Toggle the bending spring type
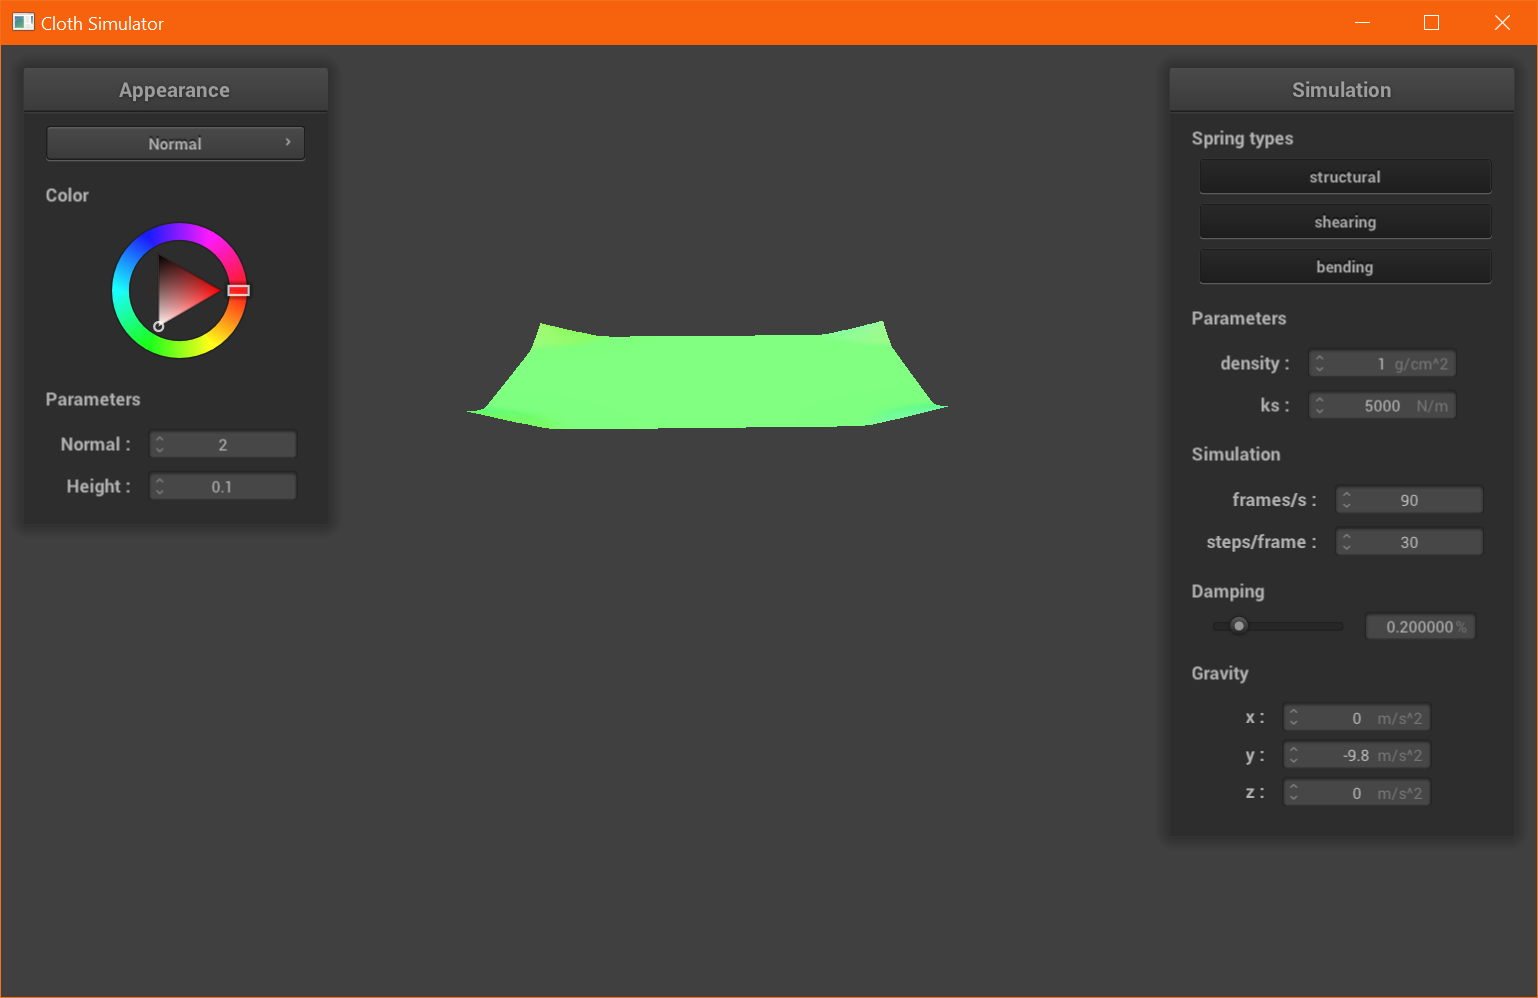This screenshot has width=1538, height=998. [1344, 266]
